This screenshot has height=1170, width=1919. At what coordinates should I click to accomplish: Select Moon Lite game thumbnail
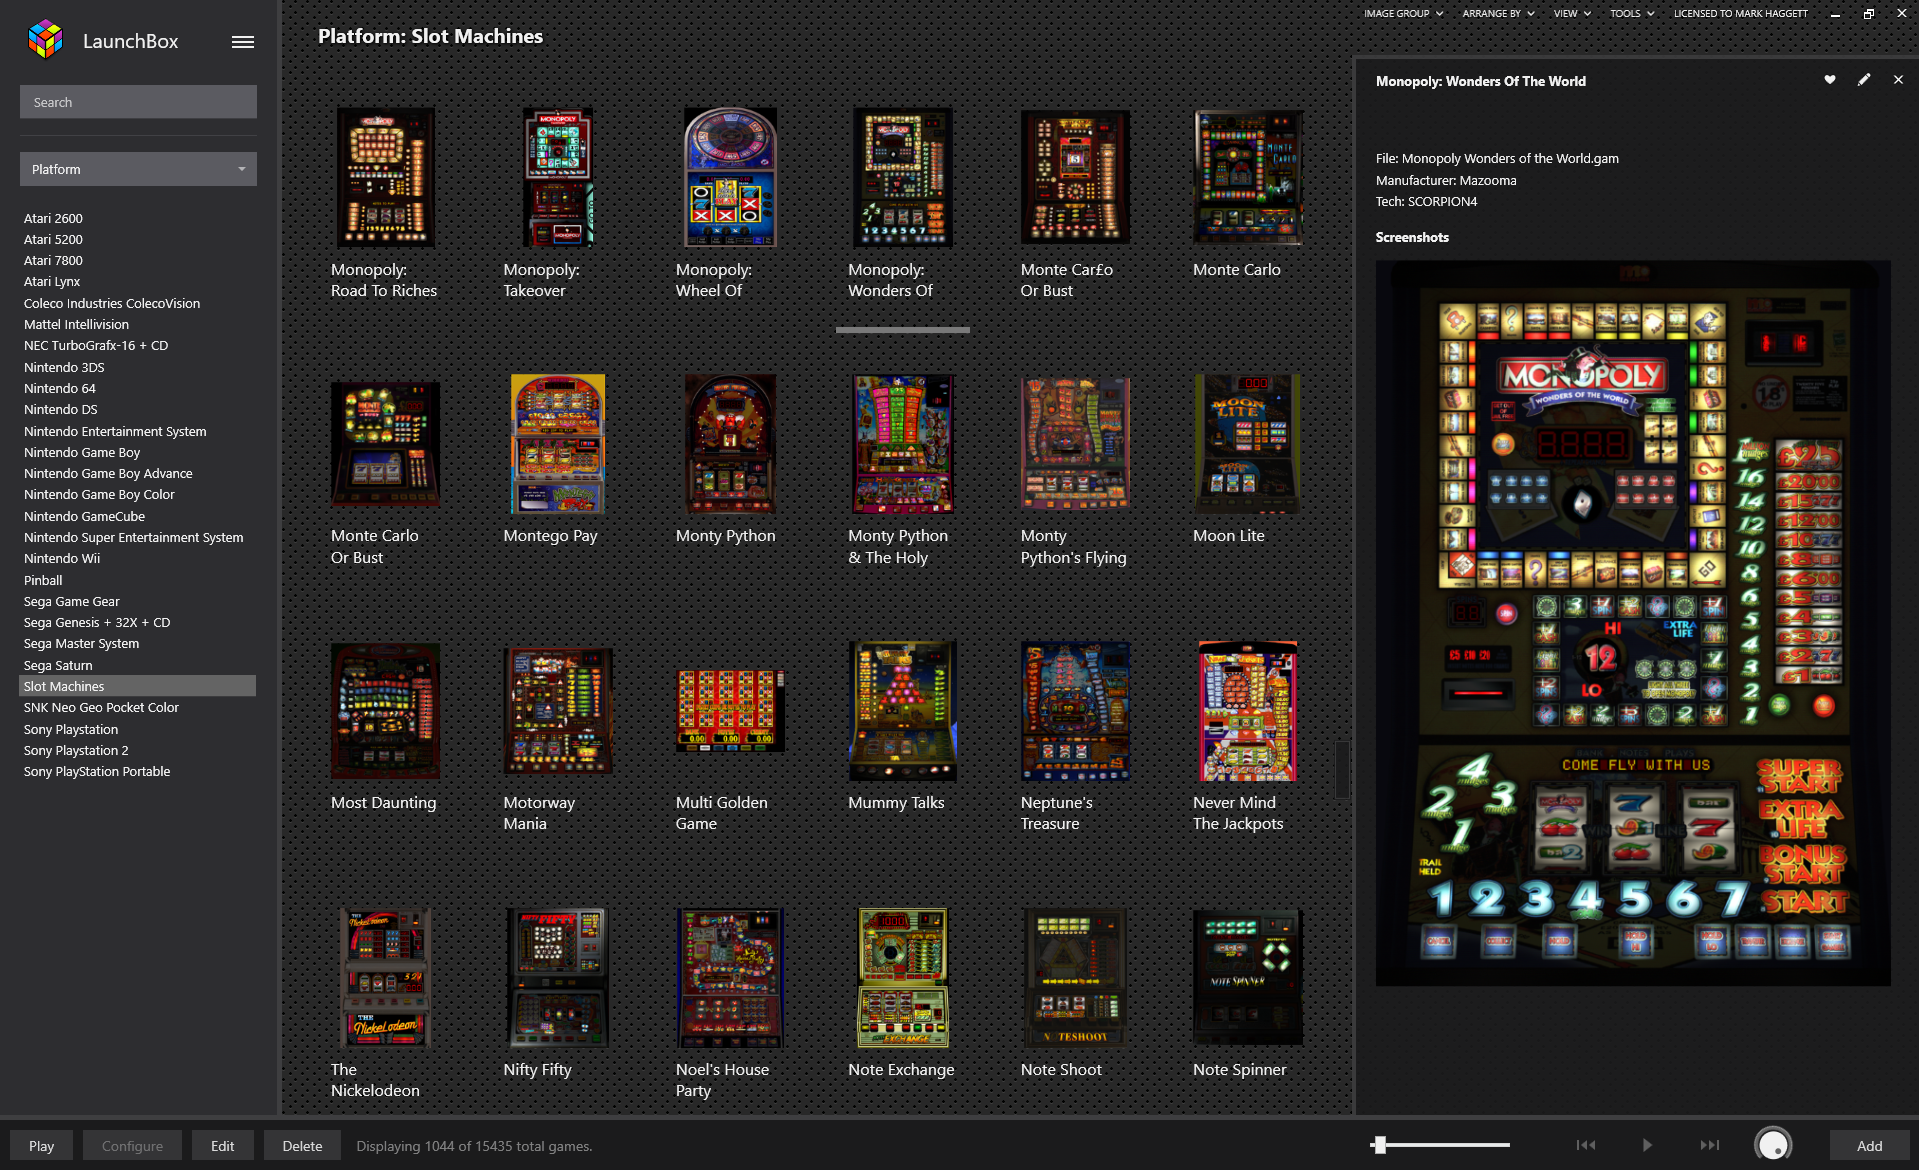click(1247, 444)
